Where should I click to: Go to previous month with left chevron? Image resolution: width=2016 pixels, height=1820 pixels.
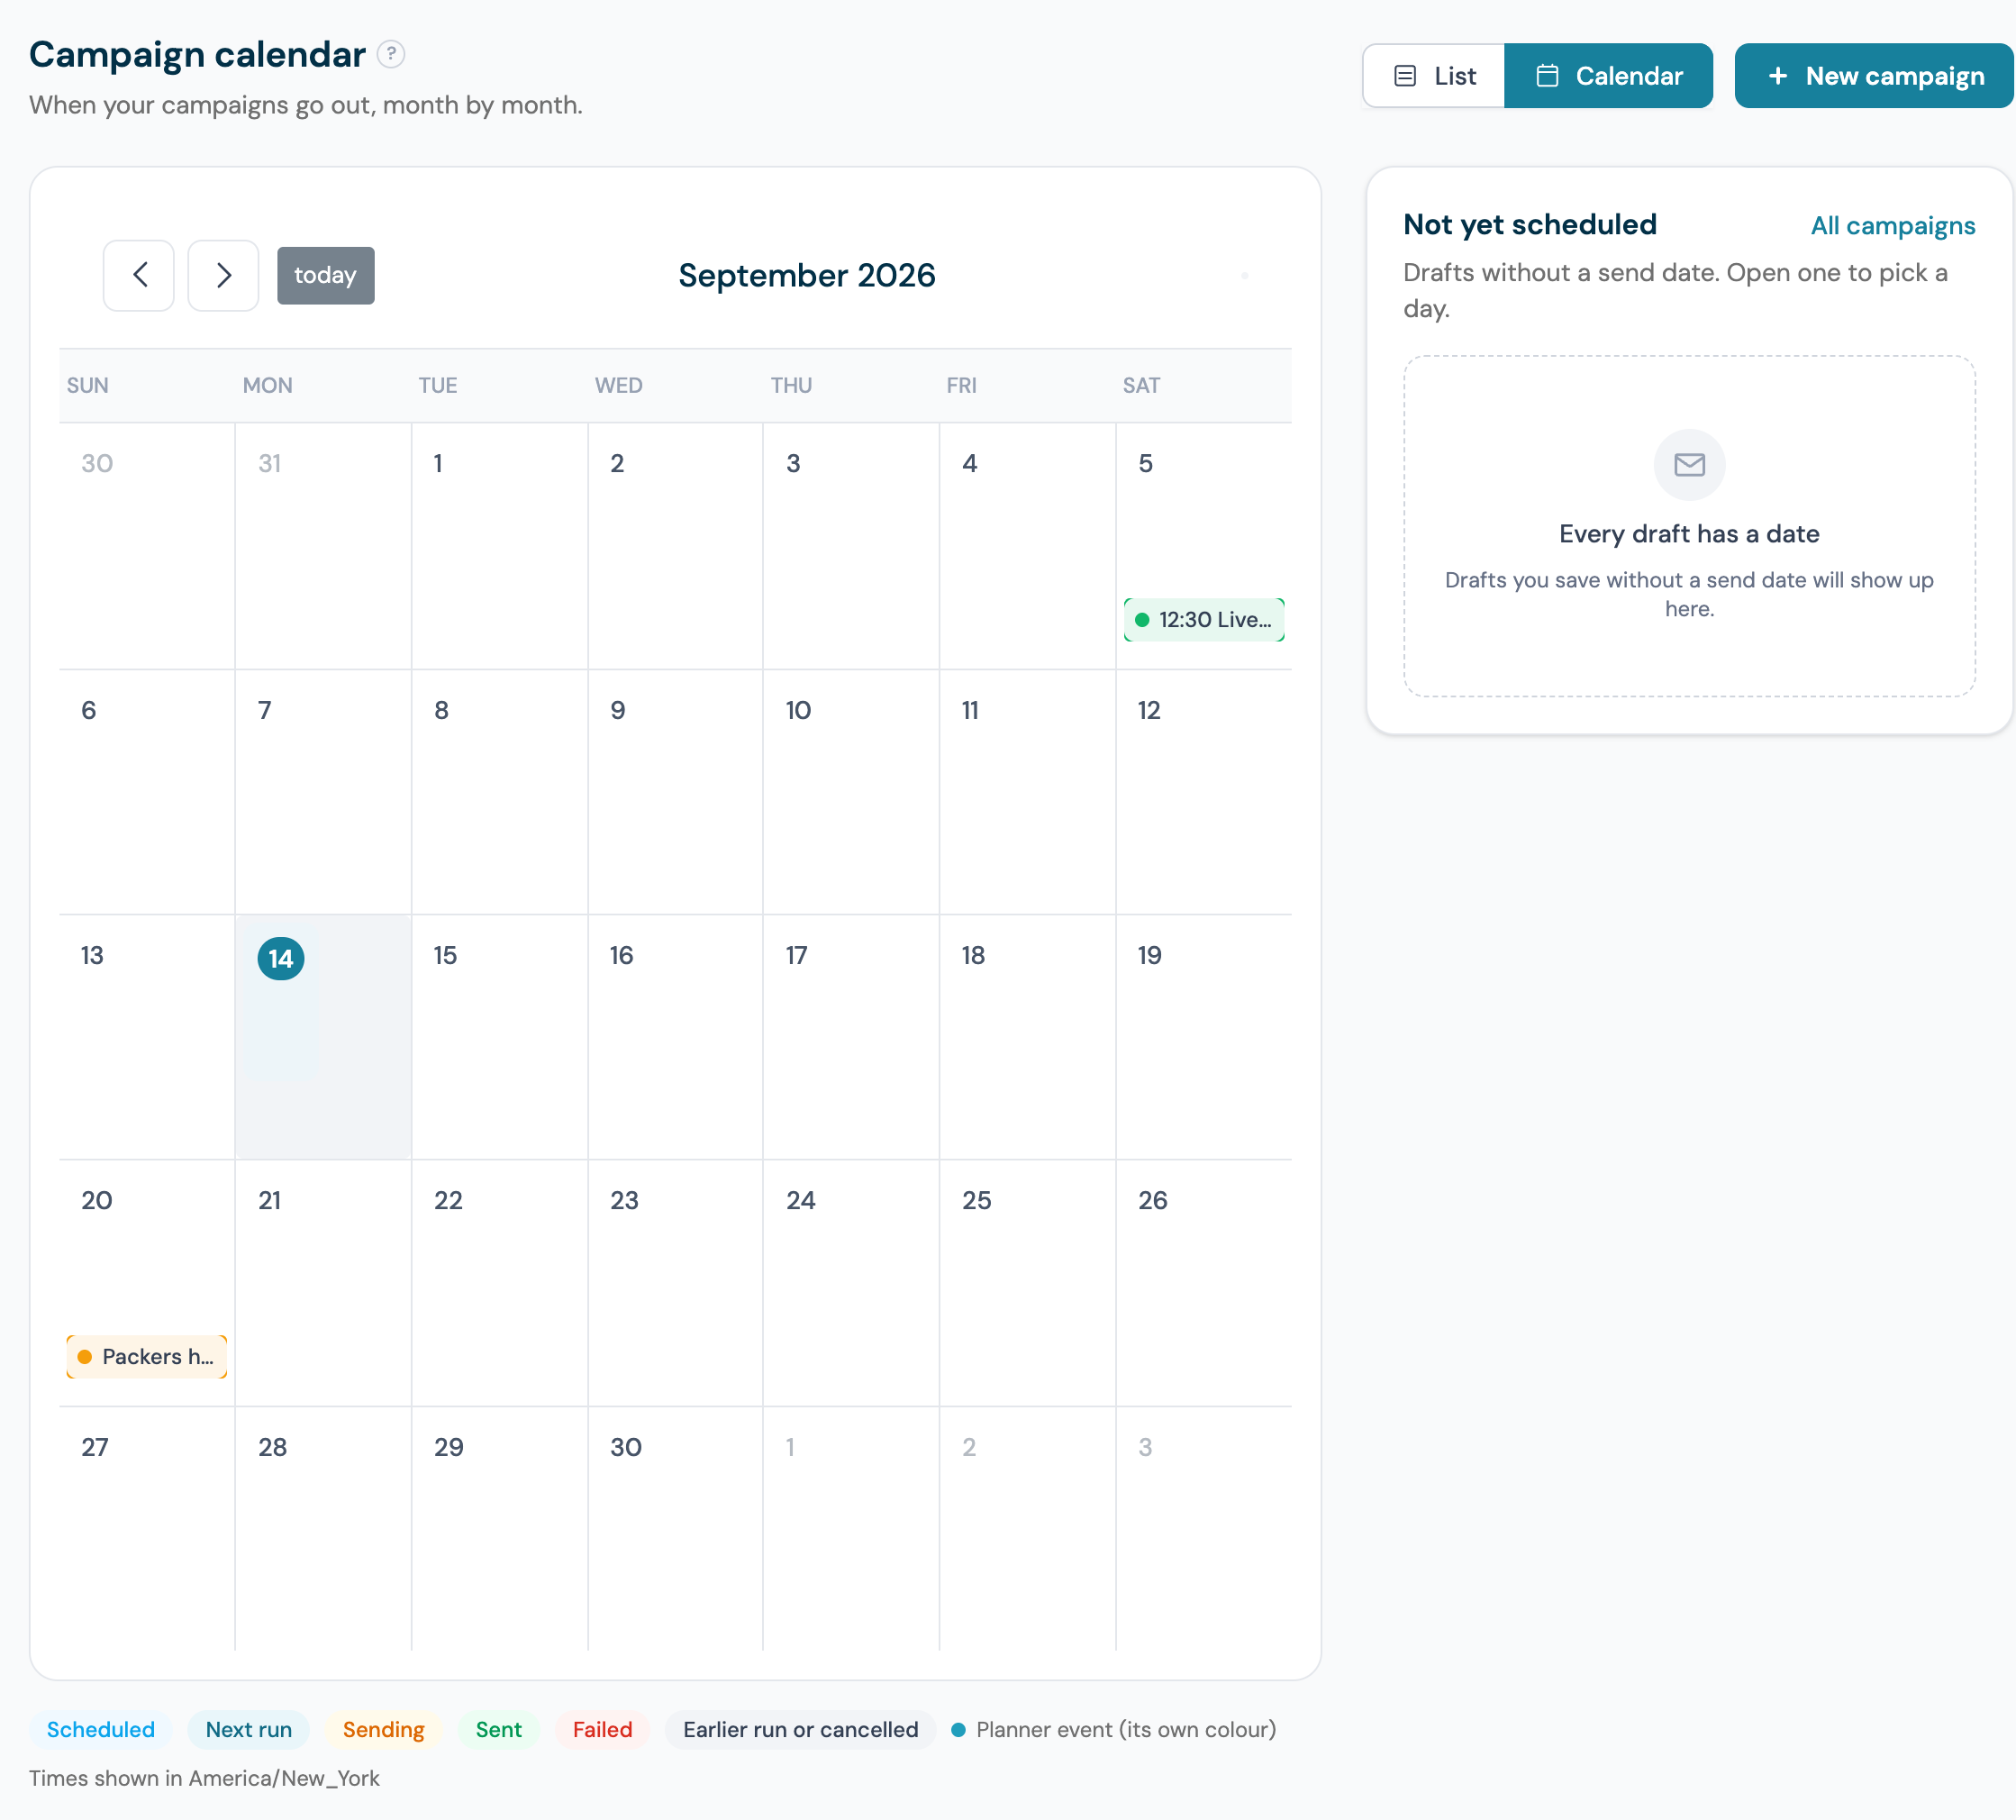[x=139, y=275]
